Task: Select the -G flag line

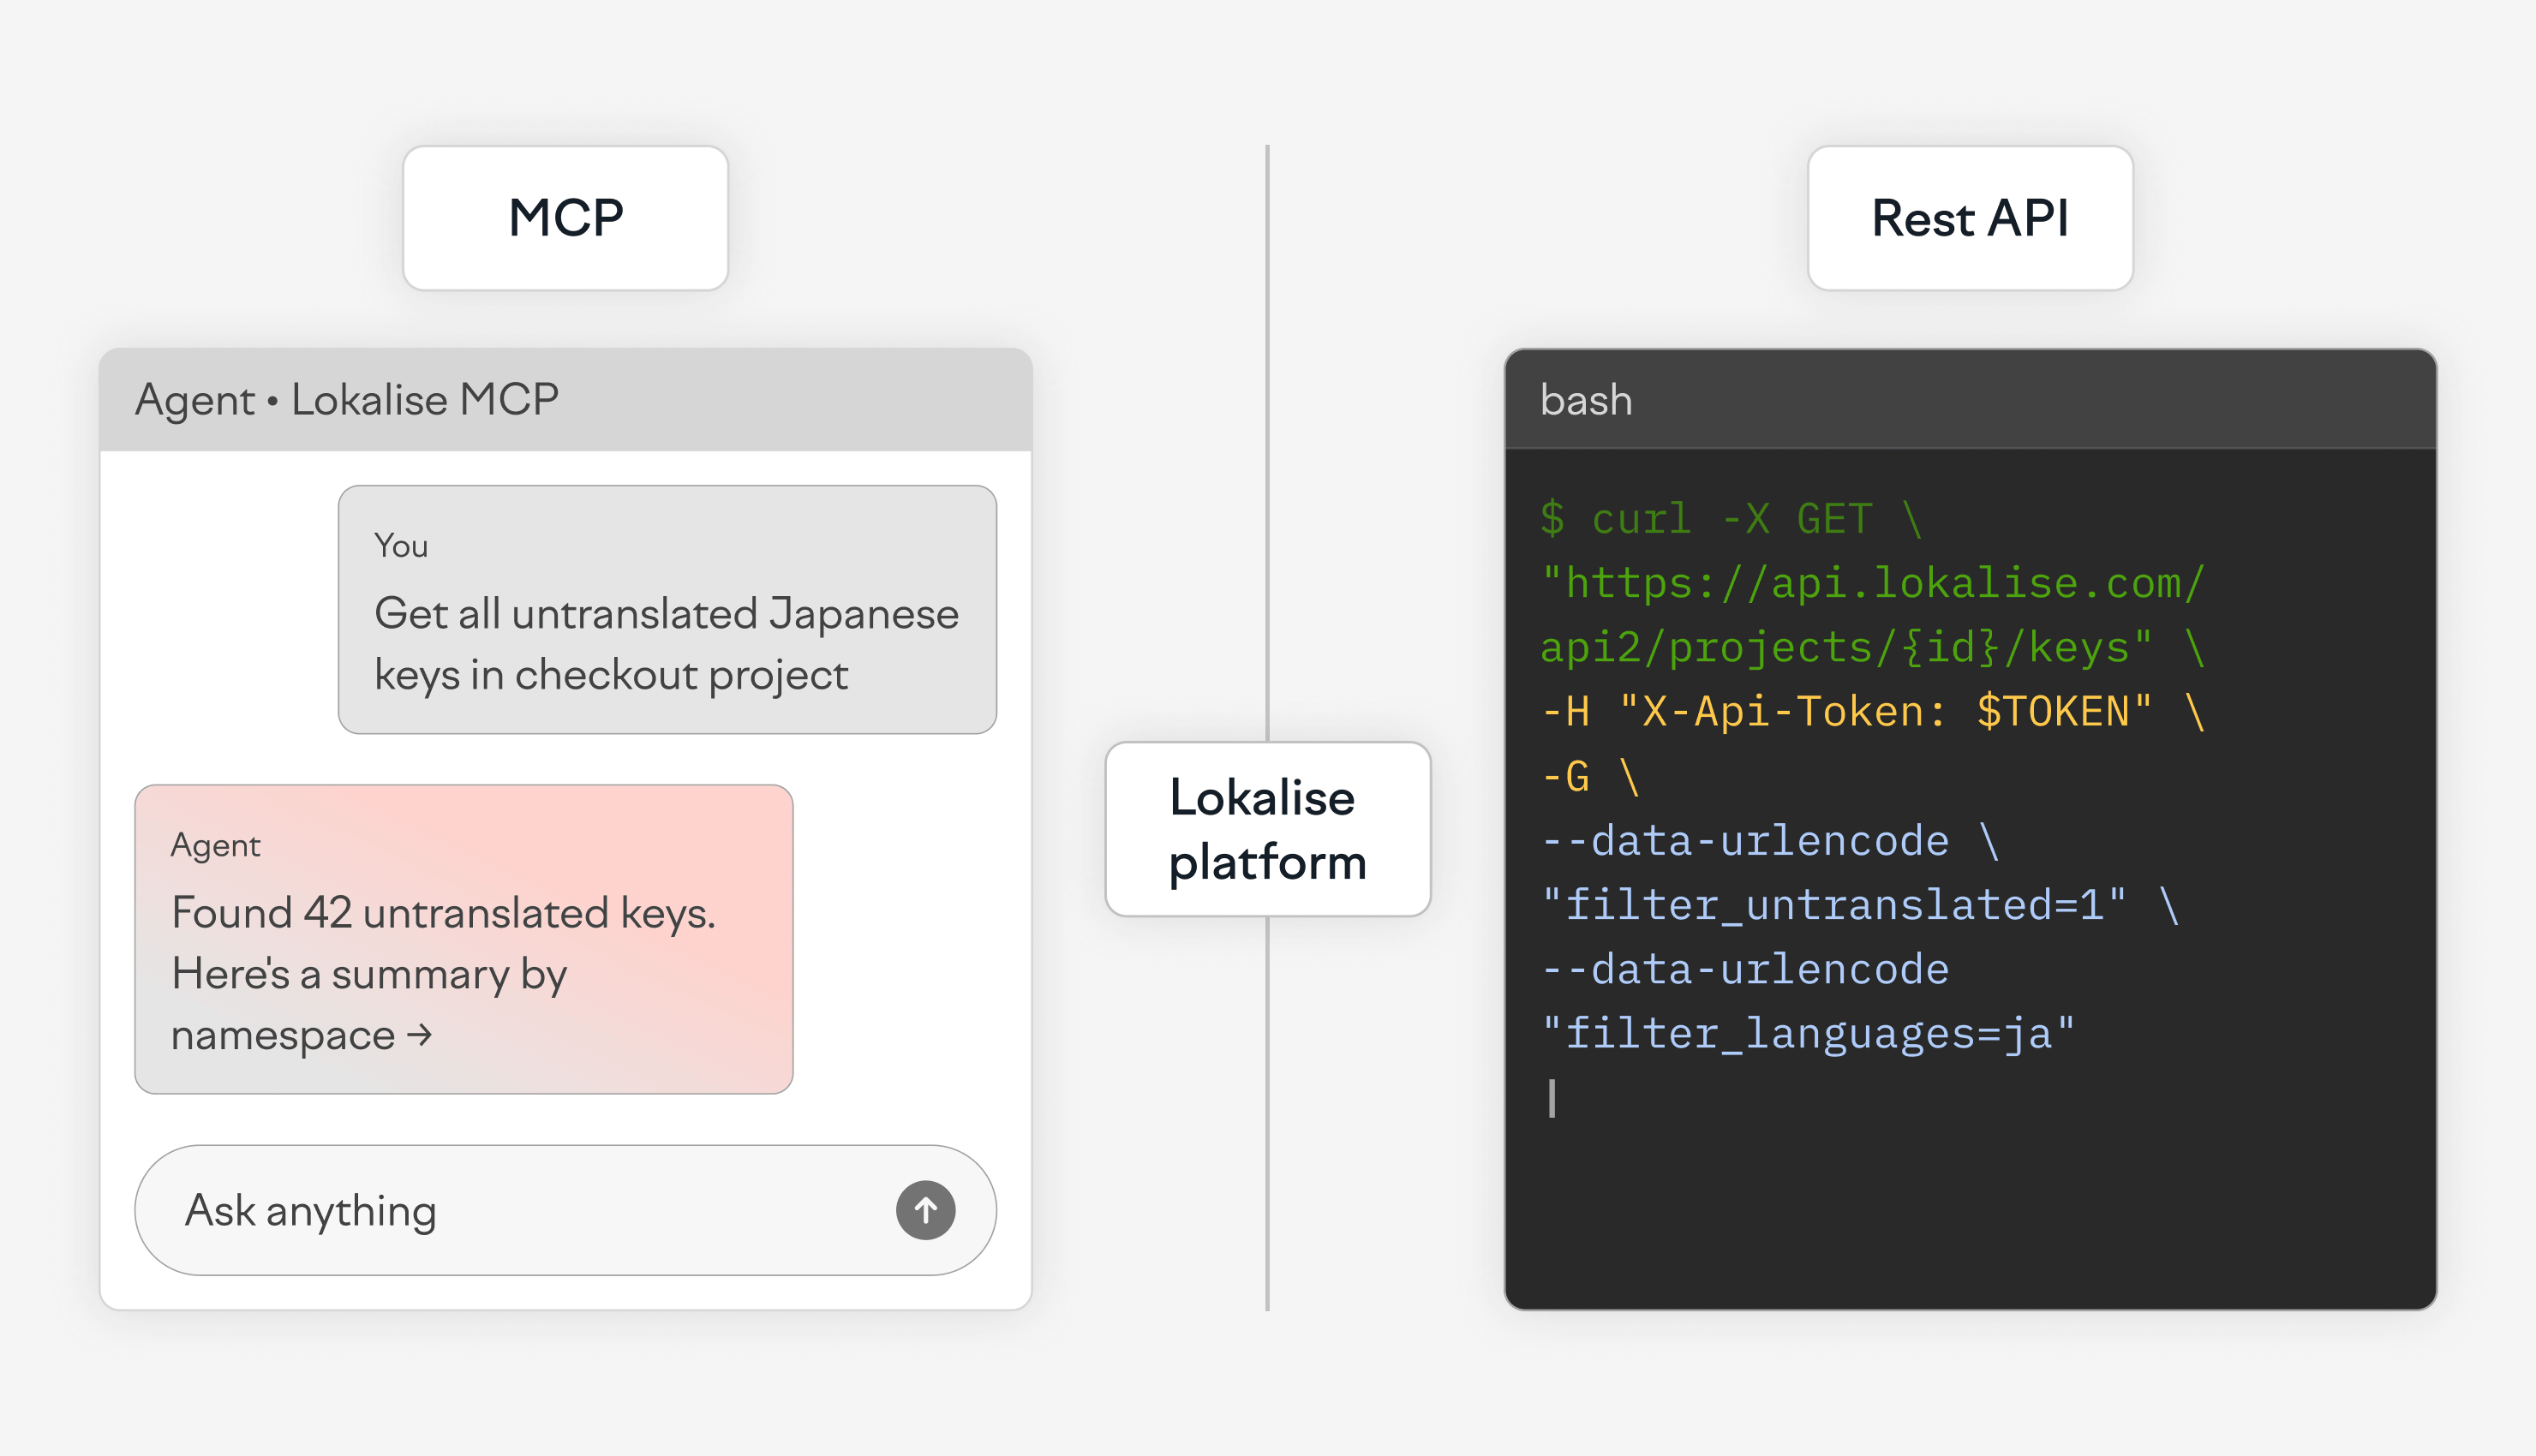Action: click(1590, 776)
